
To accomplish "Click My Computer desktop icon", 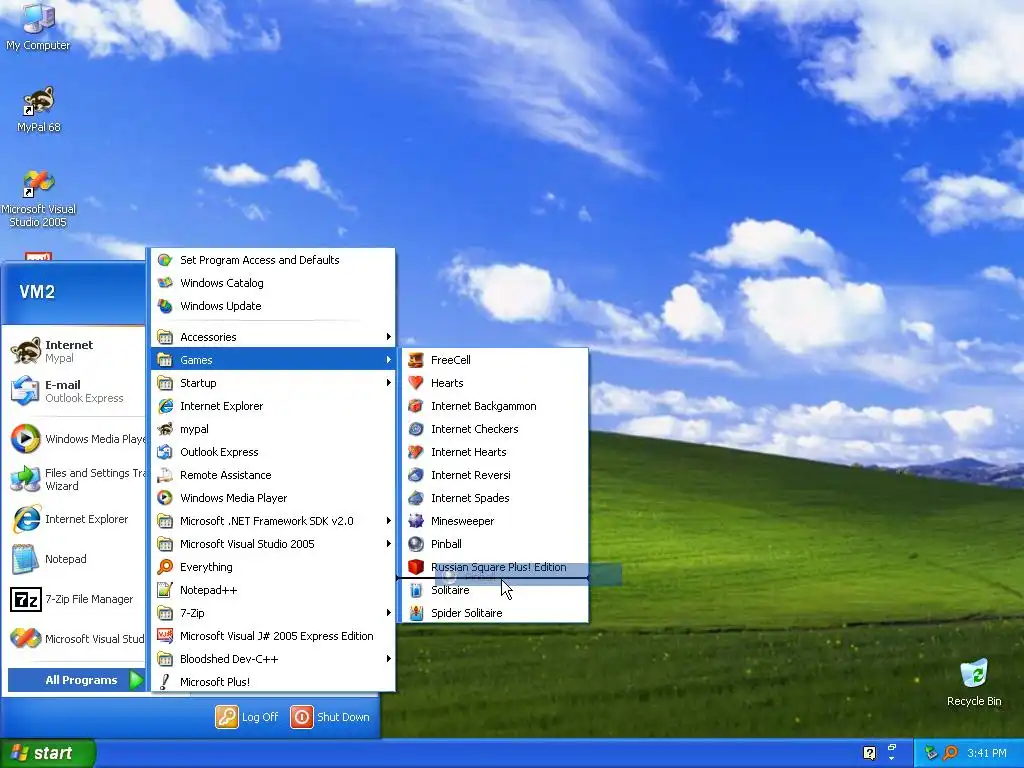I will tap(38, 26).
